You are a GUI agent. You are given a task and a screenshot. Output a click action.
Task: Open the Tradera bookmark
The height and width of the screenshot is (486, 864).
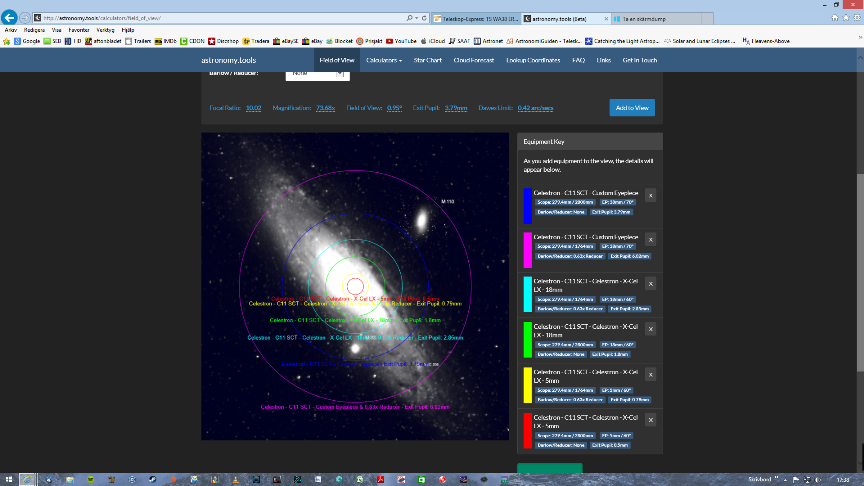pos(256,41)
